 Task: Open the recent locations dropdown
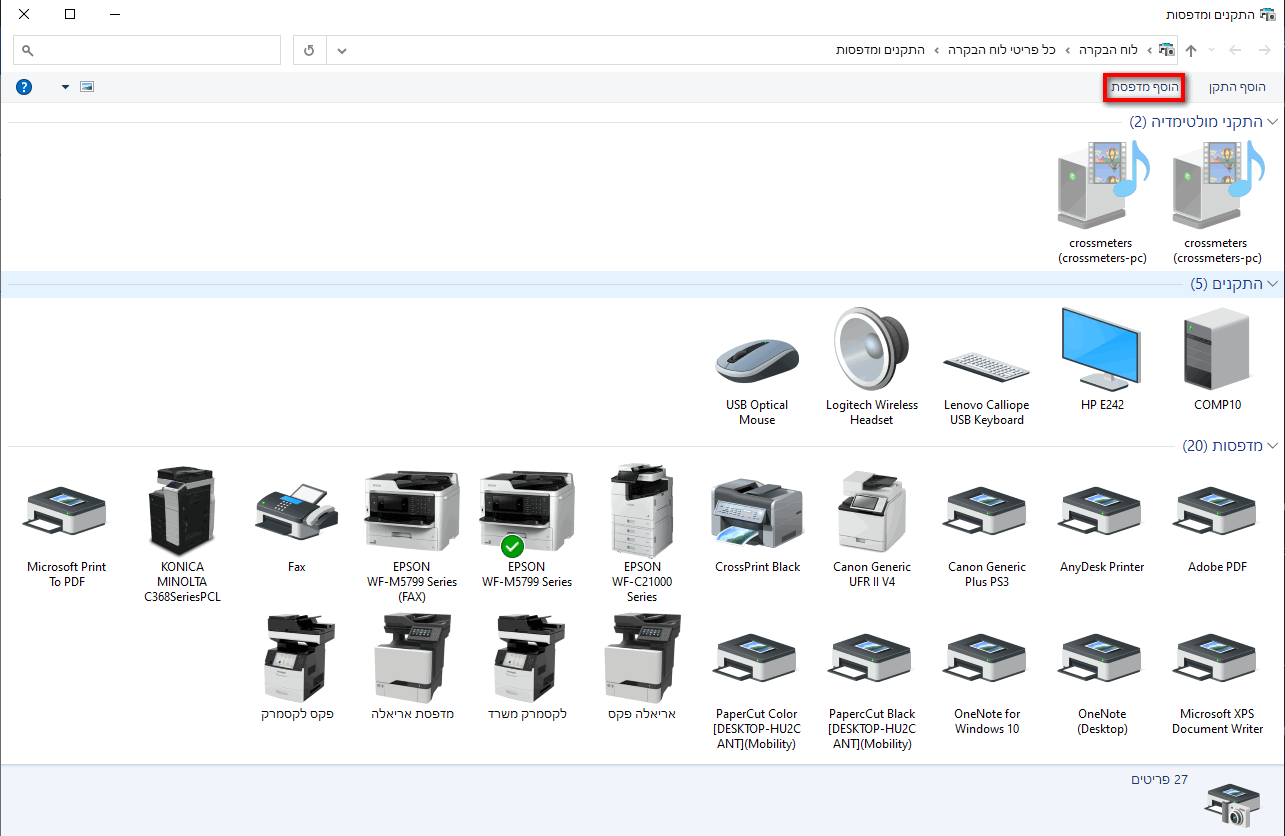(1212, 50)
